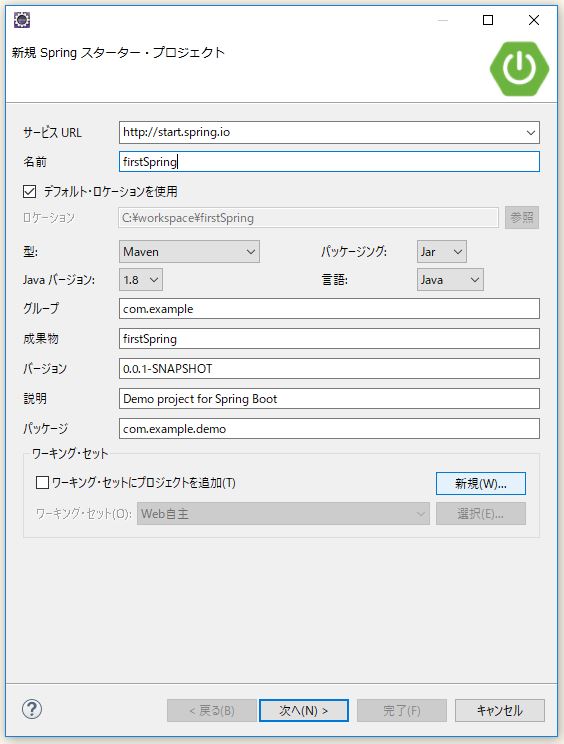Click the Spring Boot power logo
The image size is (564, 744).
pos(519,69)
